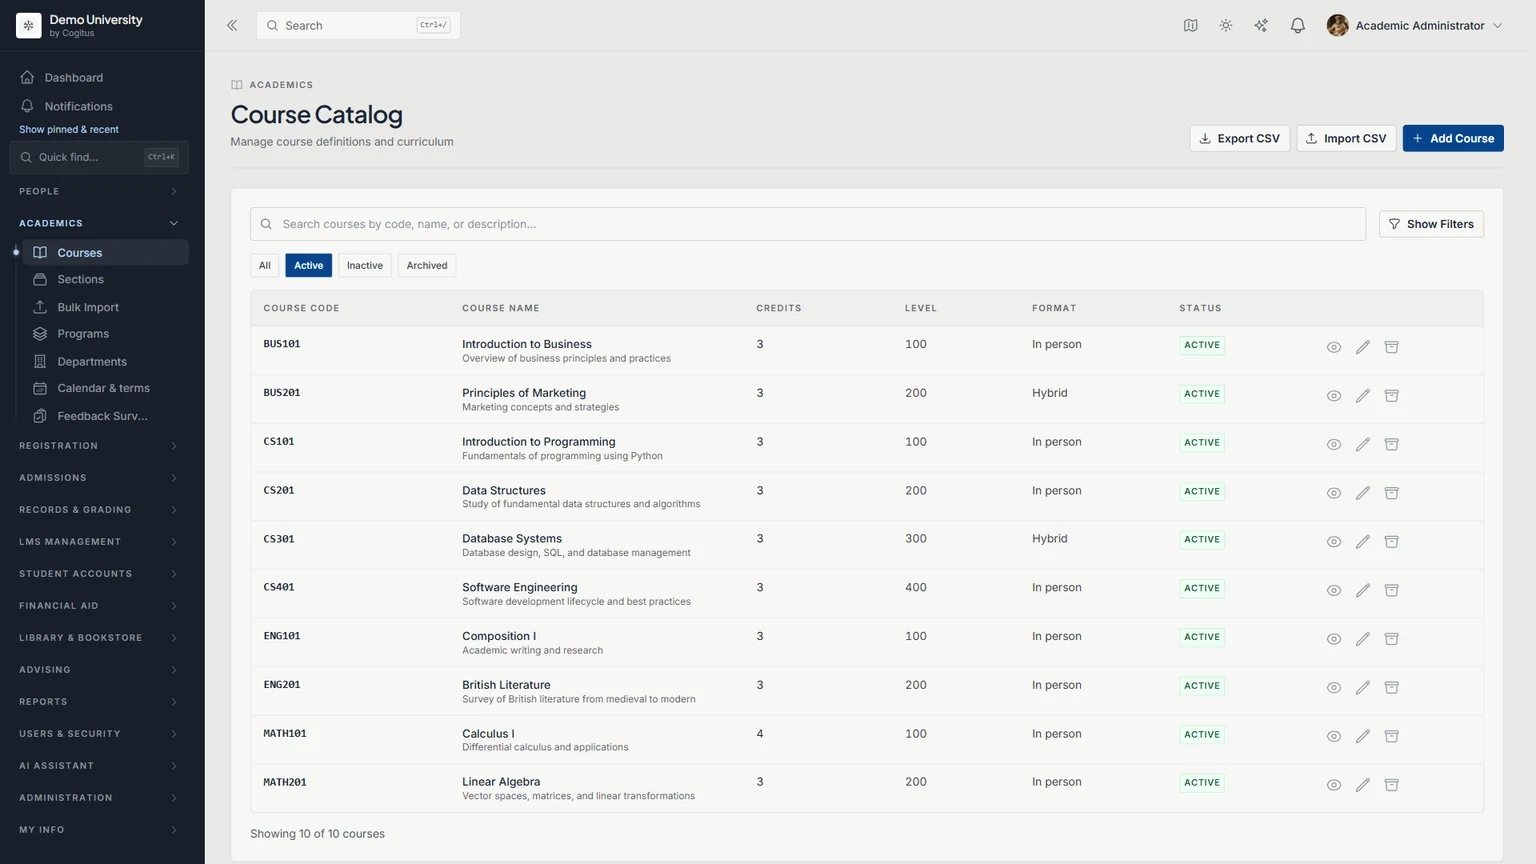Screen dimensions: 1536x864
Task: Select the All filter tab
Action: pos(265,265)
